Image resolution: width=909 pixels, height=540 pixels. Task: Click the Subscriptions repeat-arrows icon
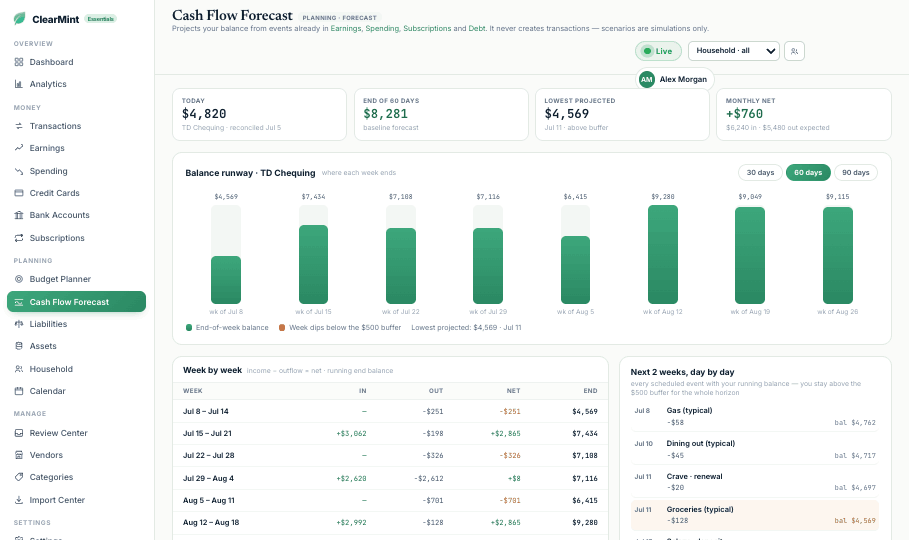(x=19, y=238)
